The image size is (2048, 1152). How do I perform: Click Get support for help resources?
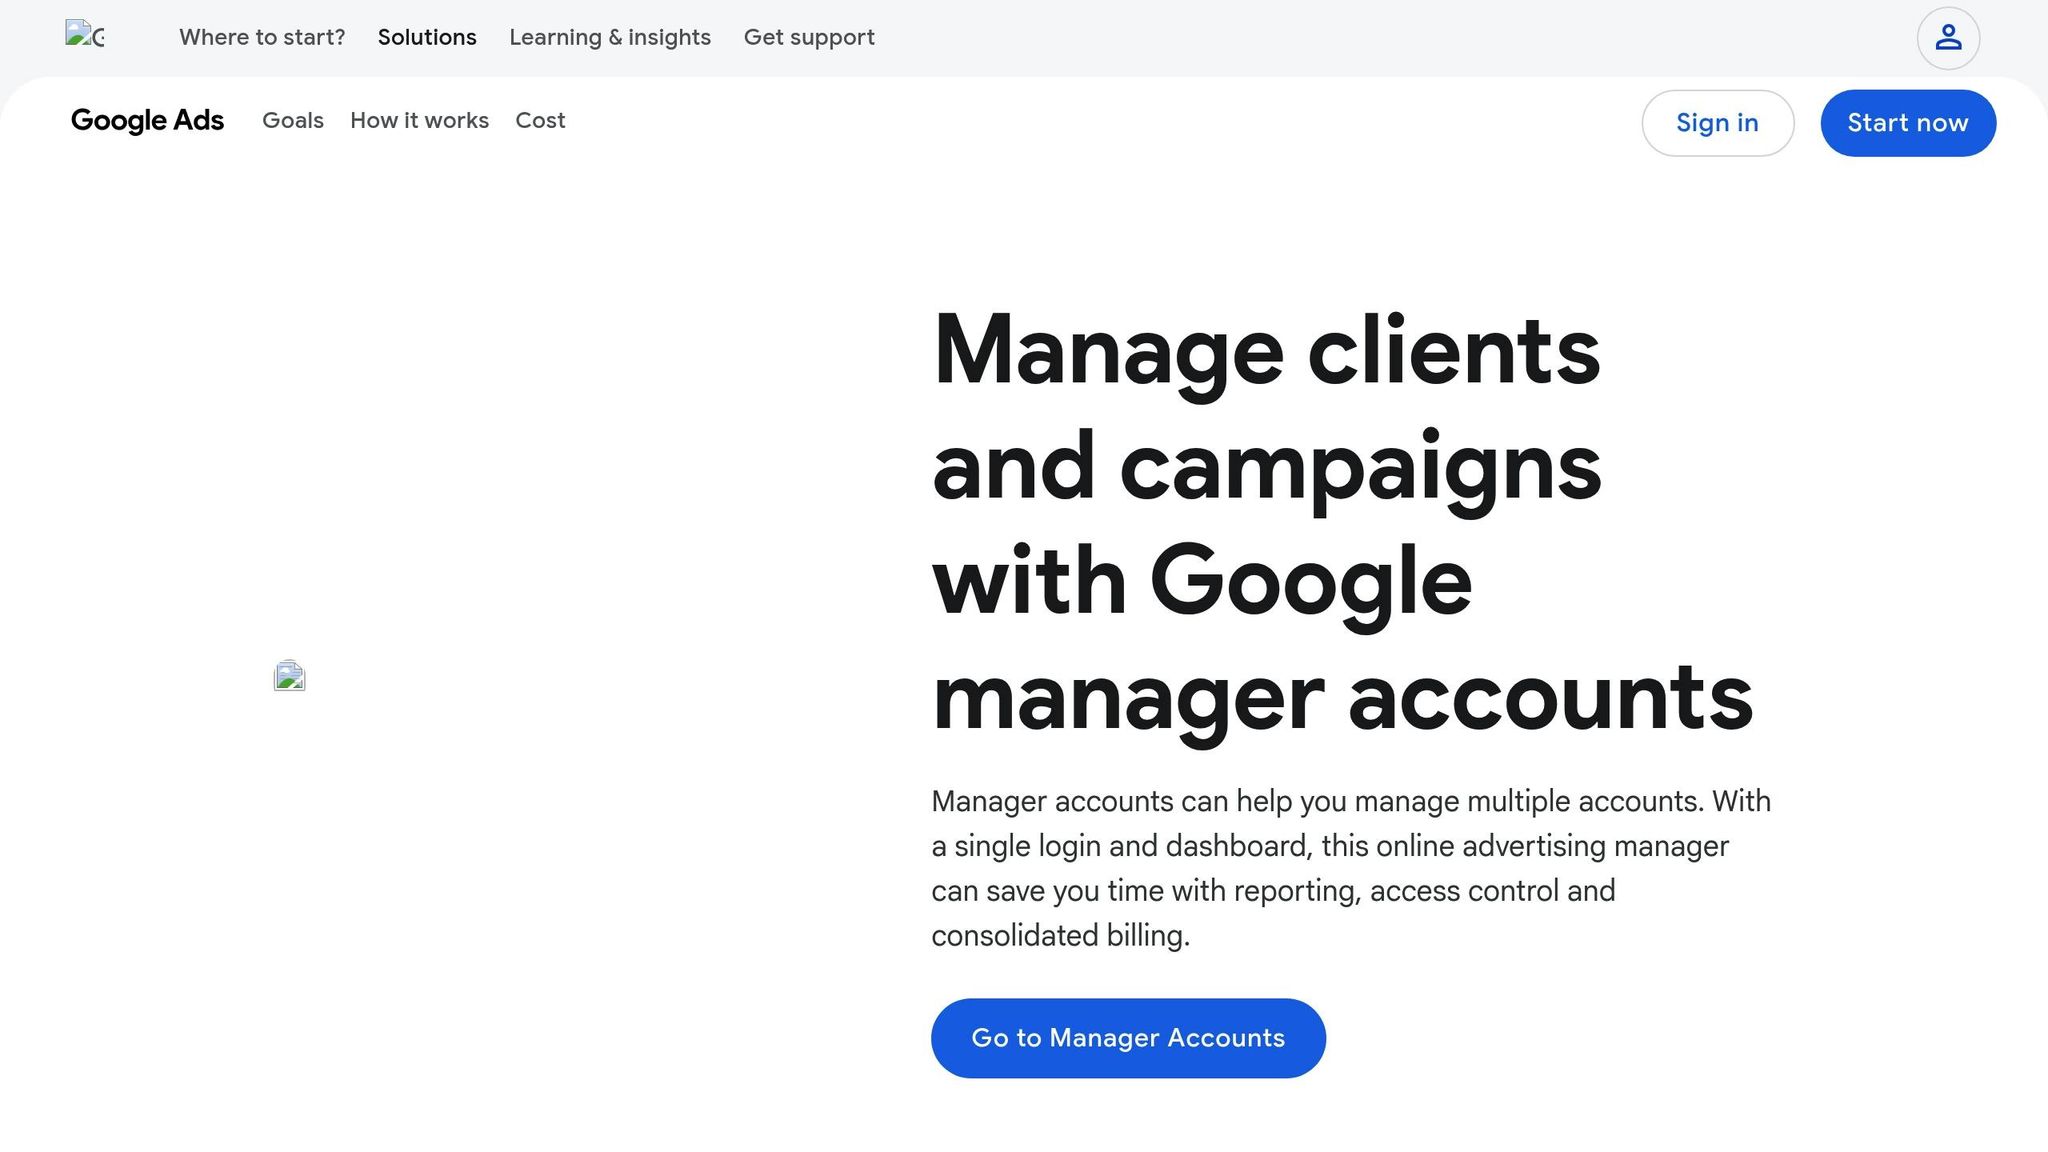809,37
